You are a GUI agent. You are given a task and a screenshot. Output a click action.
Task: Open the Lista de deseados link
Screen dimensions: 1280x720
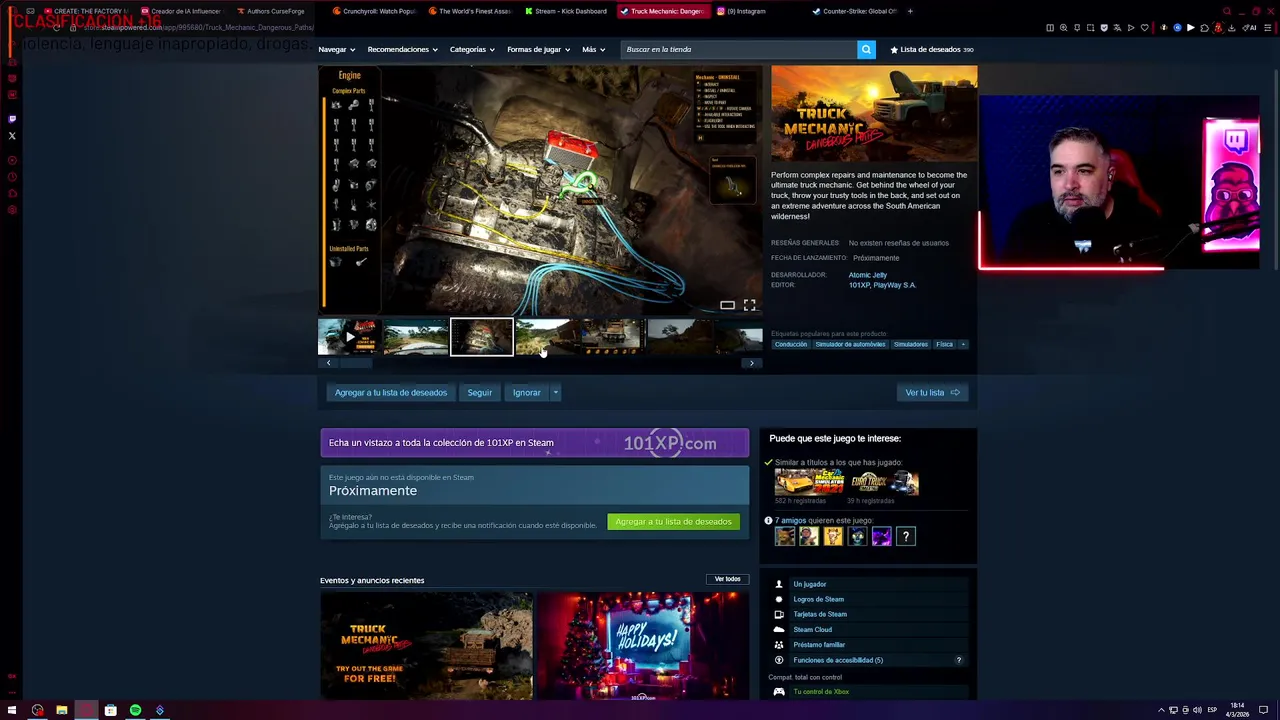932,49
